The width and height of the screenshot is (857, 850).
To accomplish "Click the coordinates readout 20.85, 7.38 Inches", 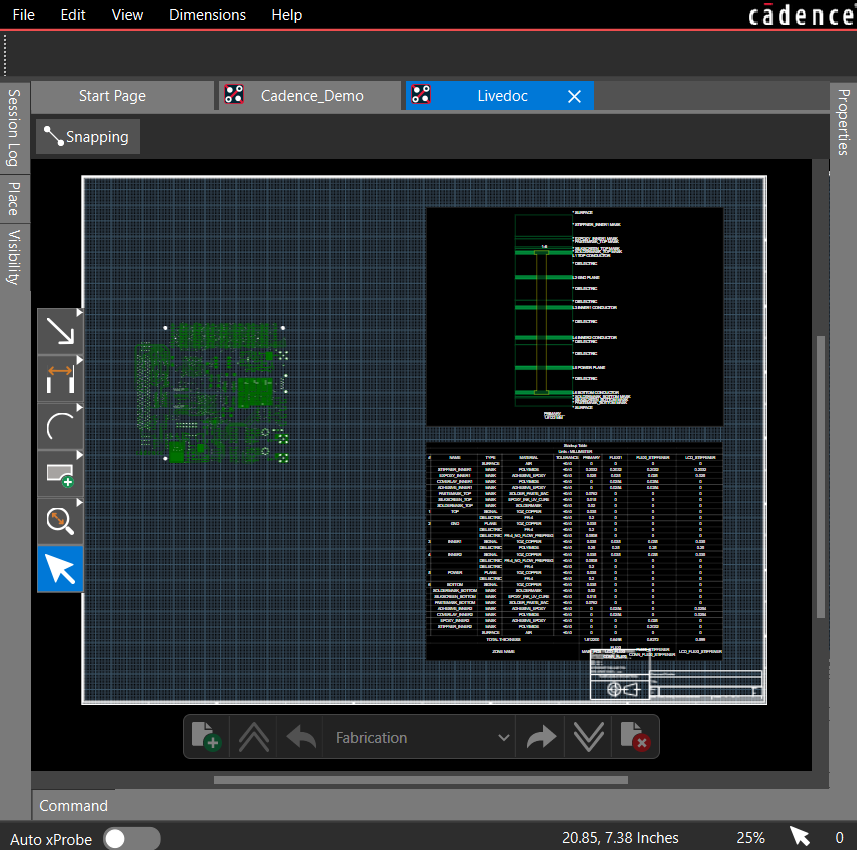I will (620, 837).
